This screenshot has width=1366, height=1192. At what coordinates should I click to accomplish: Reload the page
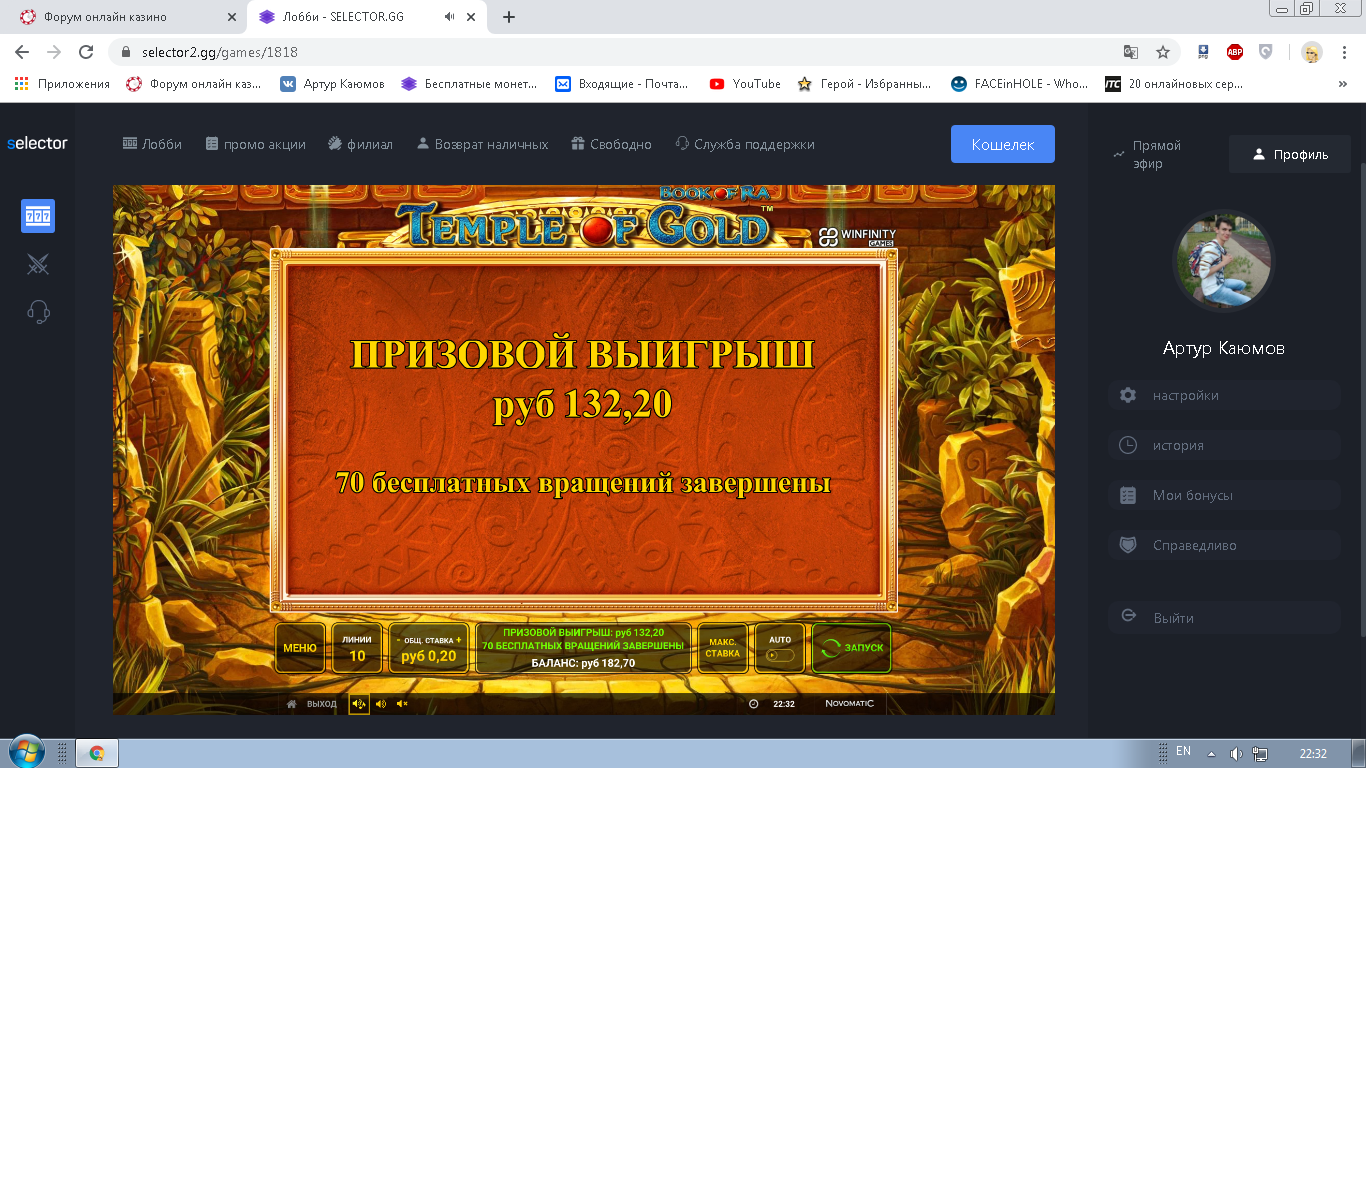tap(86, 52)
